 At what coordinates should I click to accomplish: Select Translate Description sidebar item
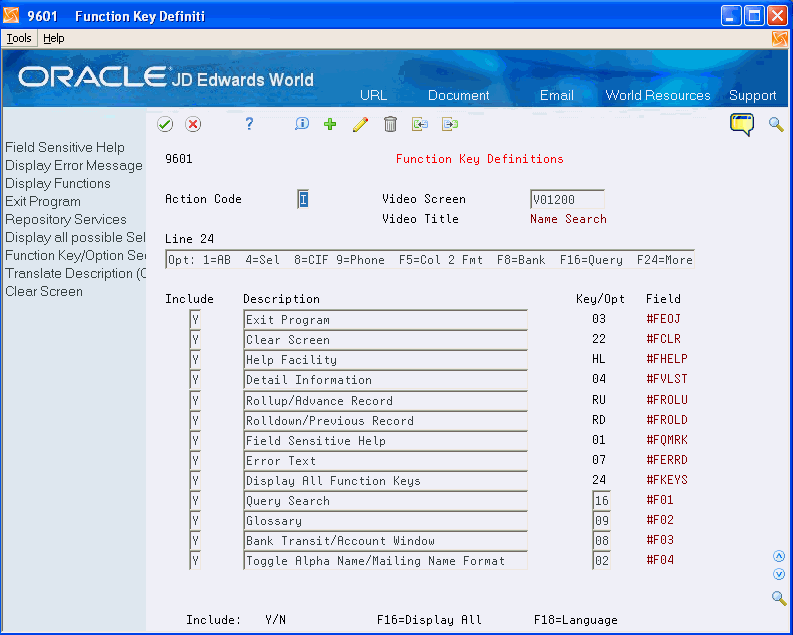coord(75,274)
